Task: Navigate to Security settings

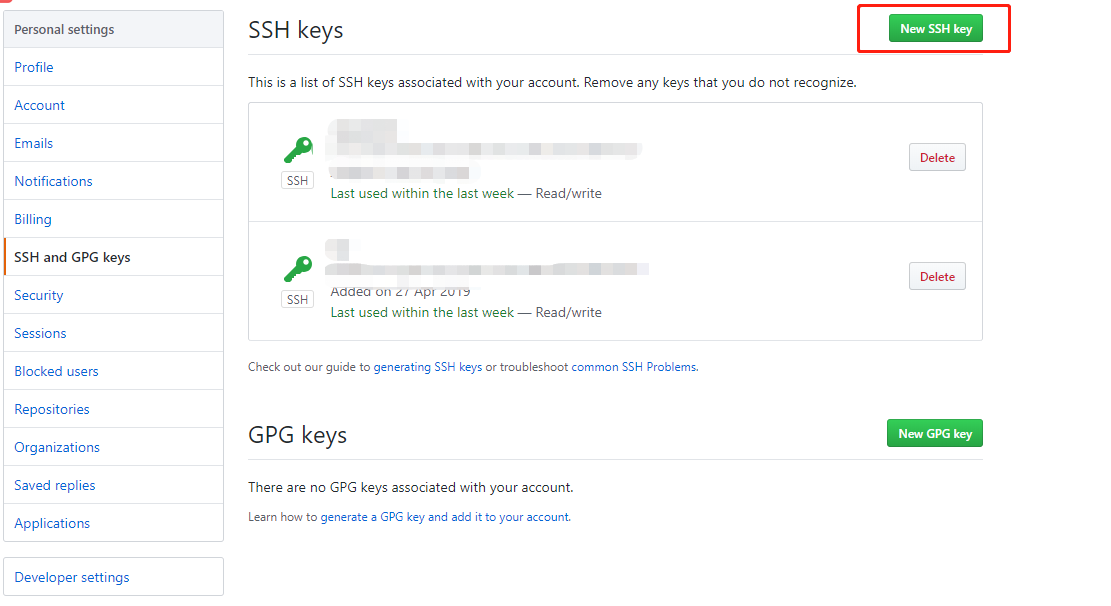Action: [39, 295]
